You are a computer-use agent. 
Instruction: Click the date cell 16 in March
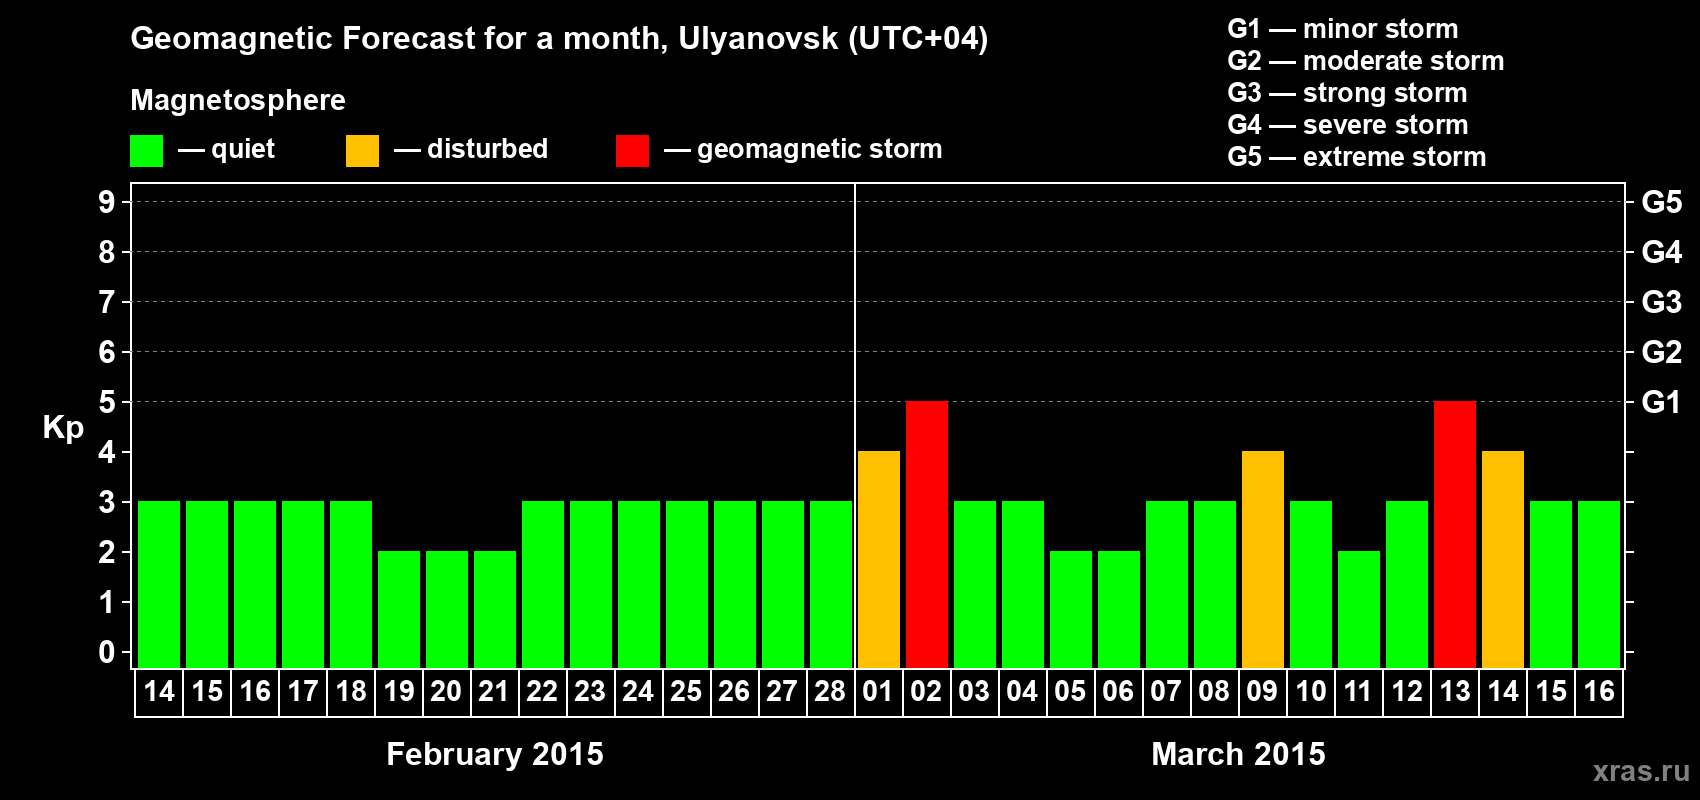(1599, 692)
